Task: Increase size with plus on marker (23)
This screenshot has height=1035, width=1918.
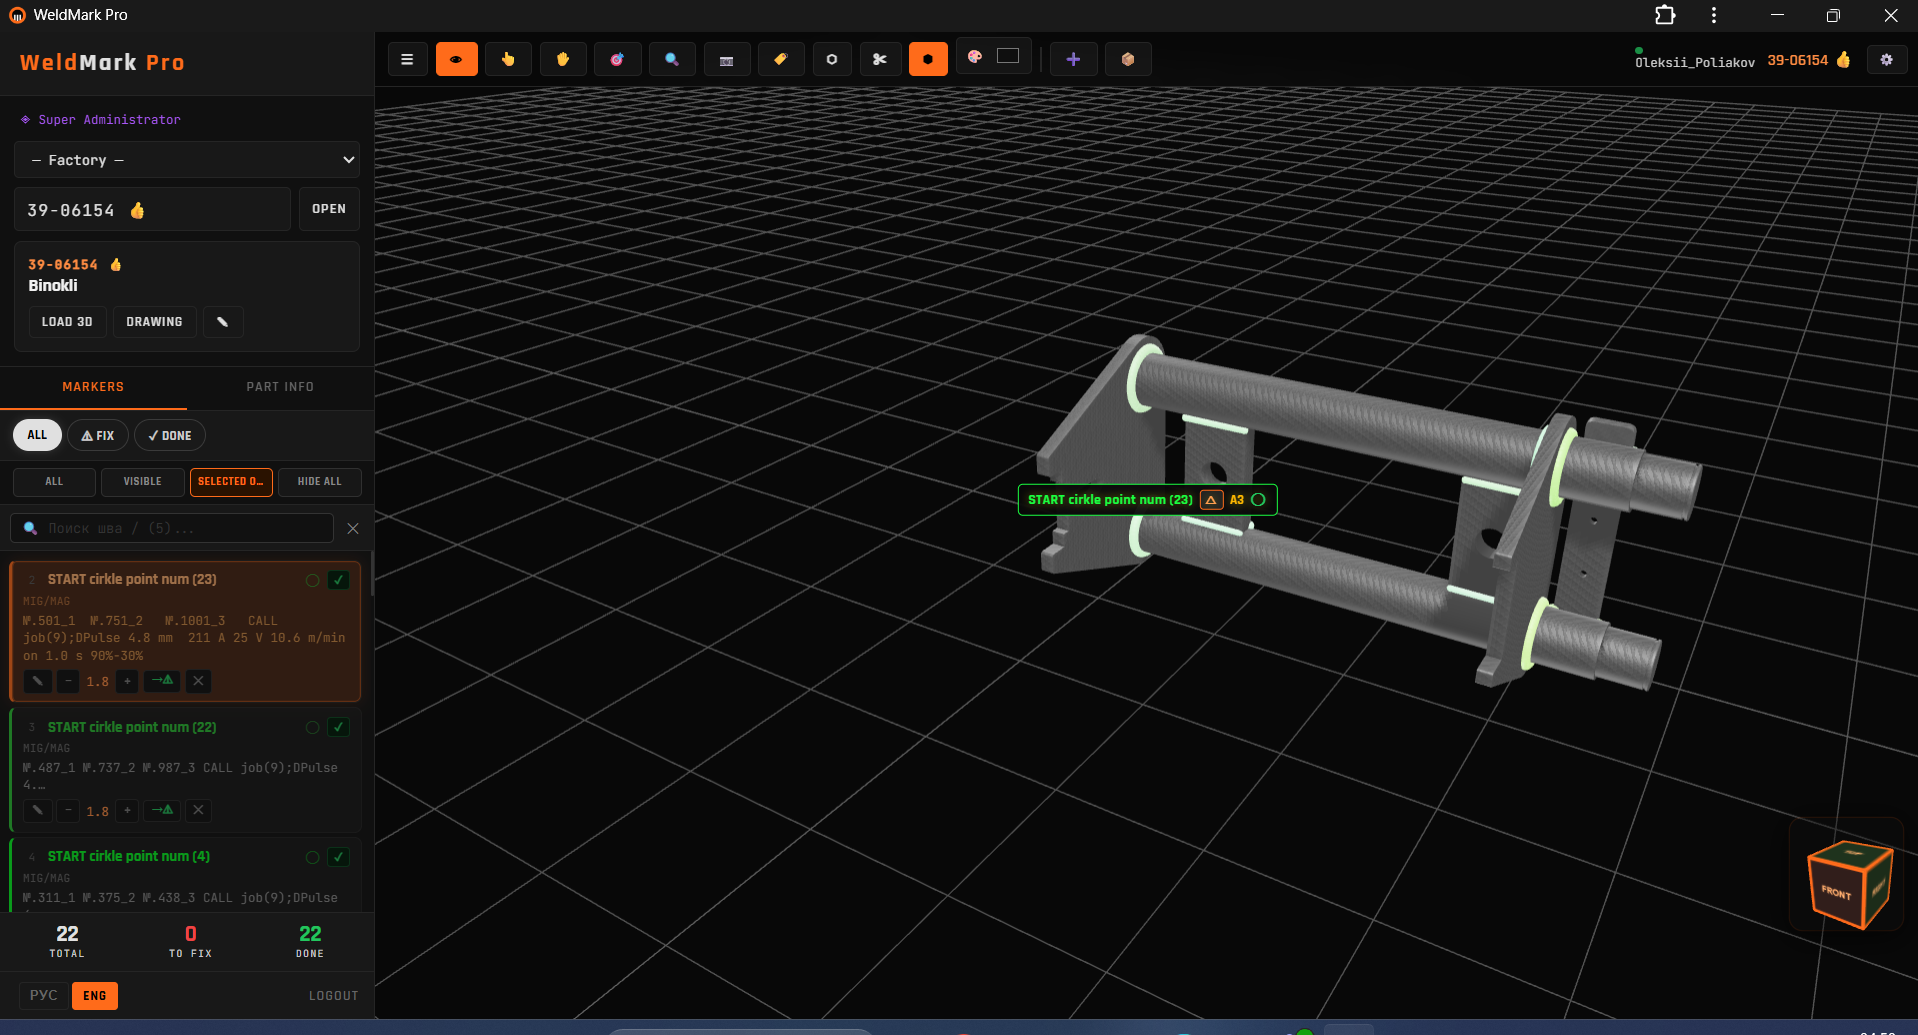Action: click(x=127, y=681)
